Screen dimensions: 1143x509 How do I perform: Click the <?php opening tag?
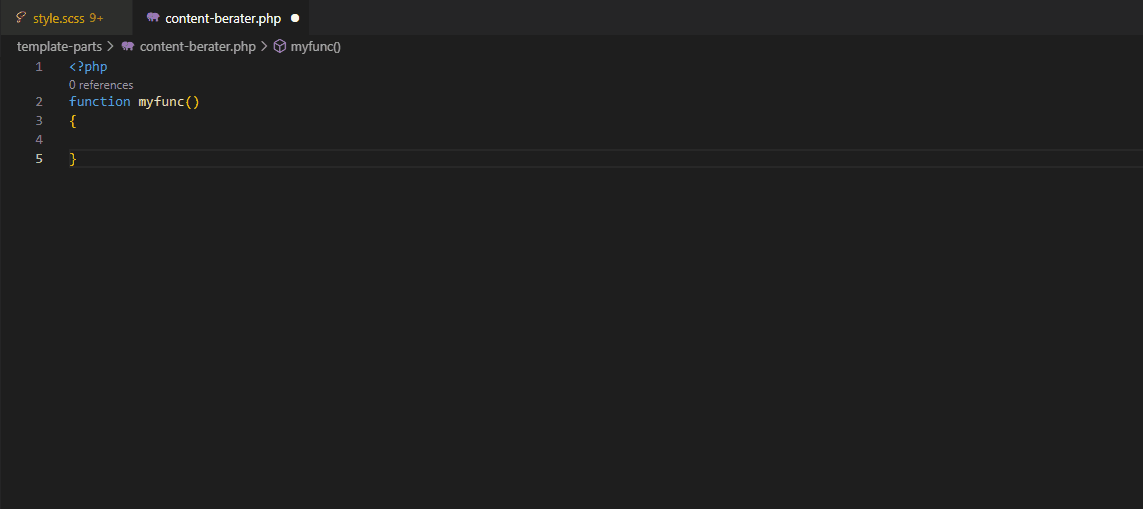coord(88,67)
